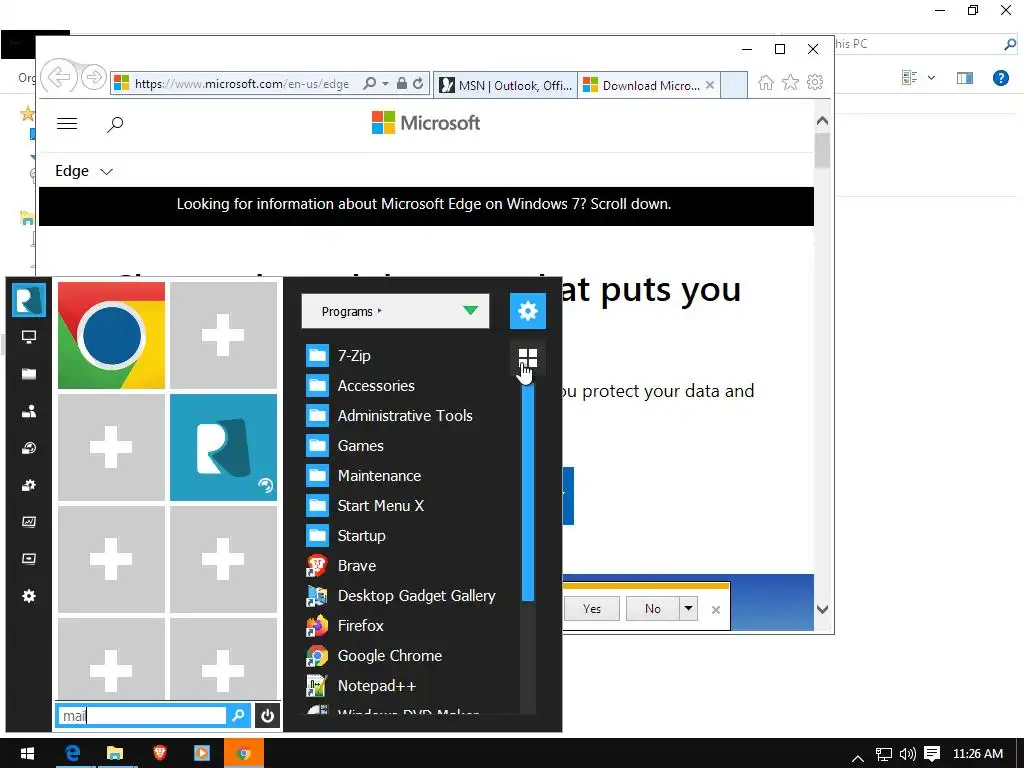
Task: Refresh the page in IE
Action: (418, 84)
